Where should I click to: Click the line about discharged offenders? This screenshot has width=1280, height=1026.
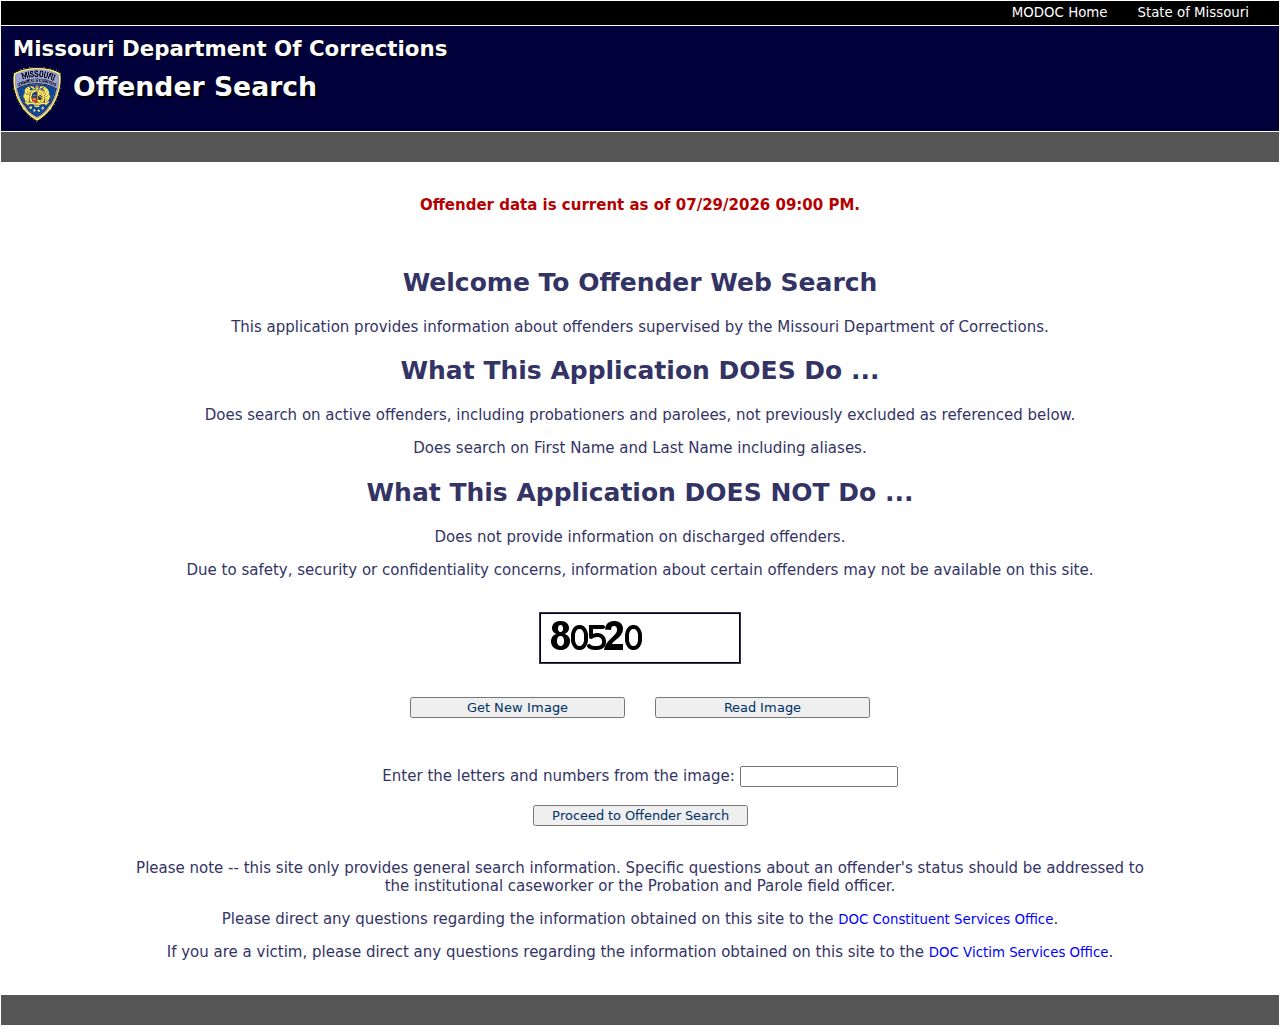point(640,536)
